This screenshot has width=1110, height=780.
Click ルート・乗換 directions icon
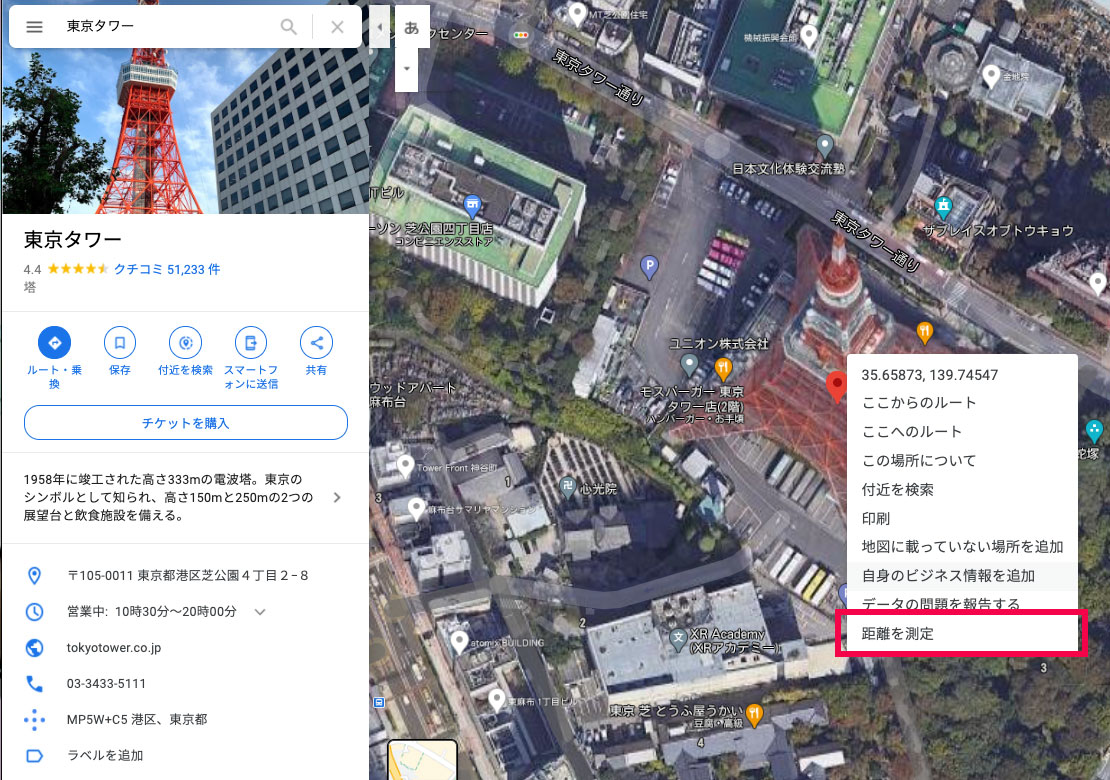tap(55, 343)
